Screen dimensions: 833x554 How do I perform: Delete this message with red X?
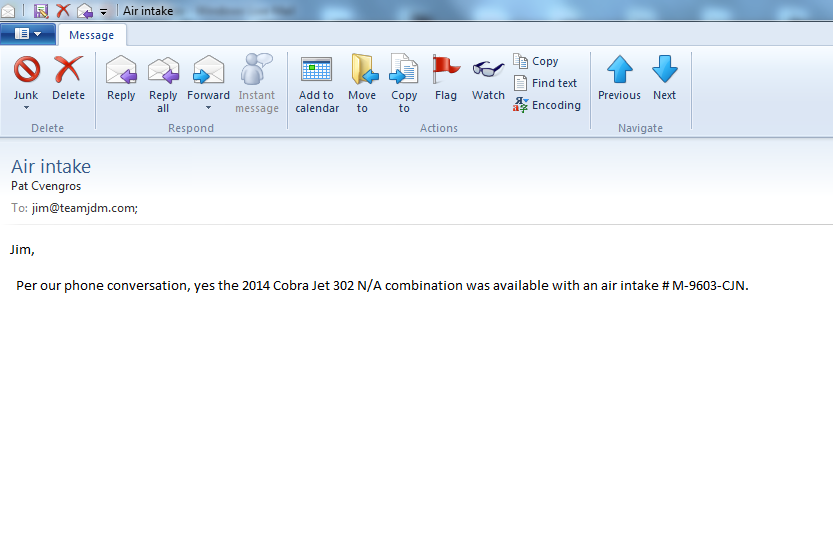click(69, 78)
